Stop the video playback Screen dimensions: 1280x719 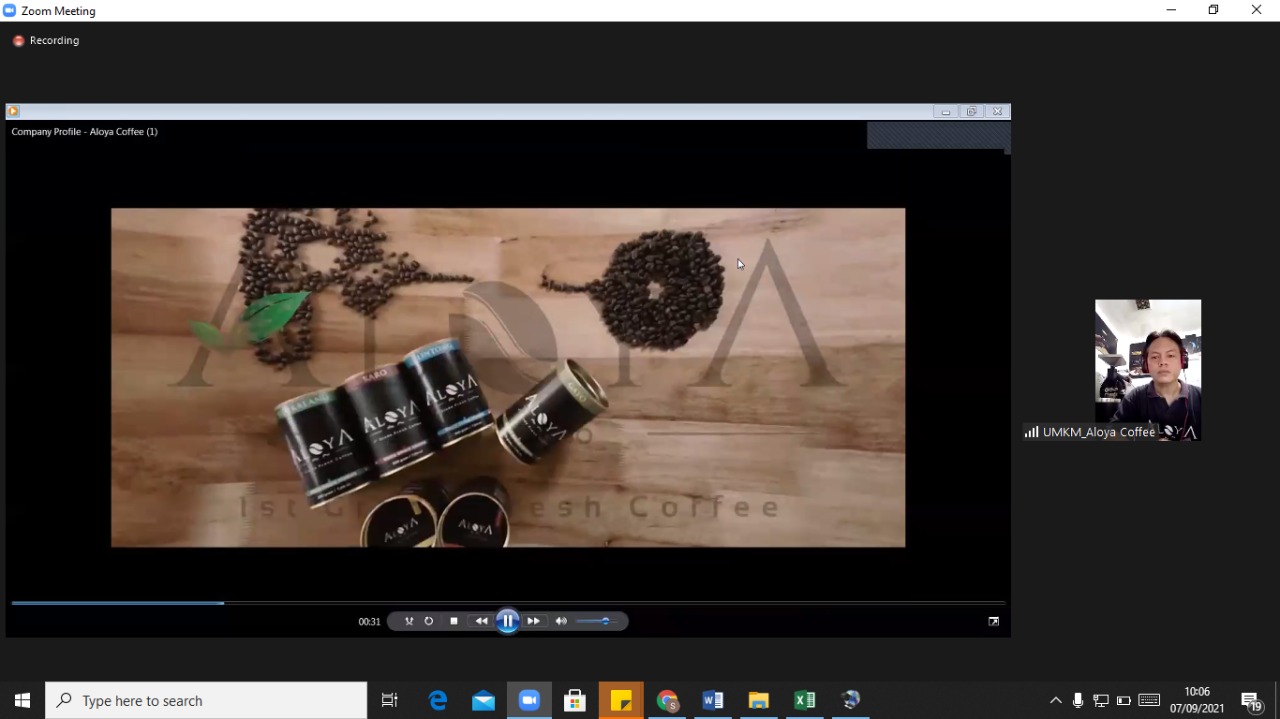click(x=454, y=621)
